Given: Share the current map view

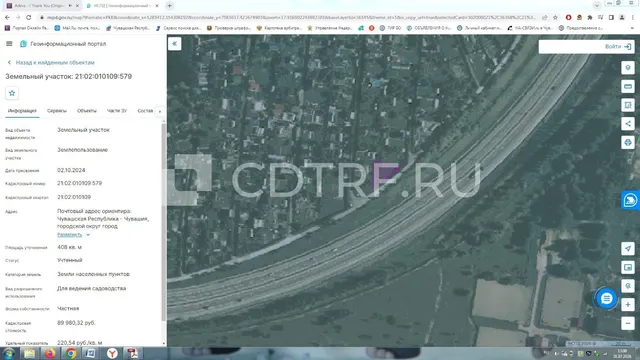Looking at the screenshot, I should pos(628,124).
